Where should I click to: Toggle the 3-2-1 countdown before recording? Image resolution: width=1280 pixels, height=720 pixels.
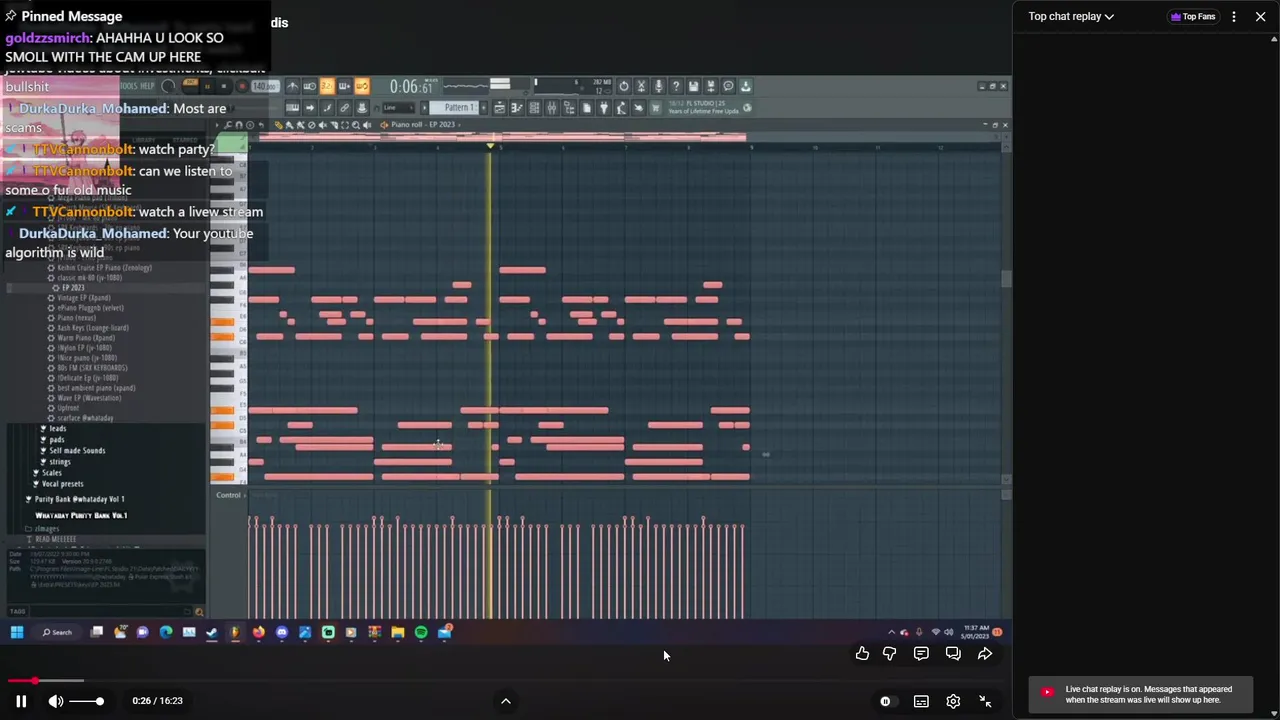[327, 86]
